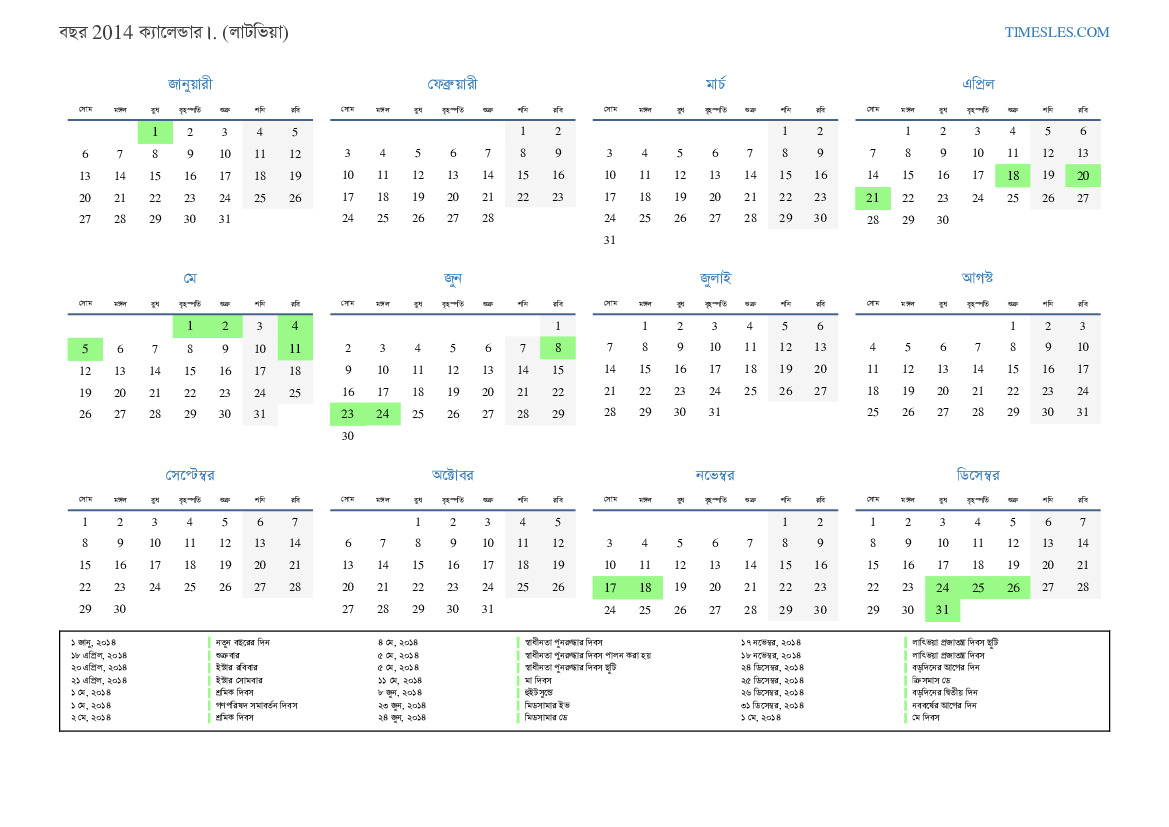Select highlighted 5 in the মে calendar
1169x827 pixels.
point(85,349)
